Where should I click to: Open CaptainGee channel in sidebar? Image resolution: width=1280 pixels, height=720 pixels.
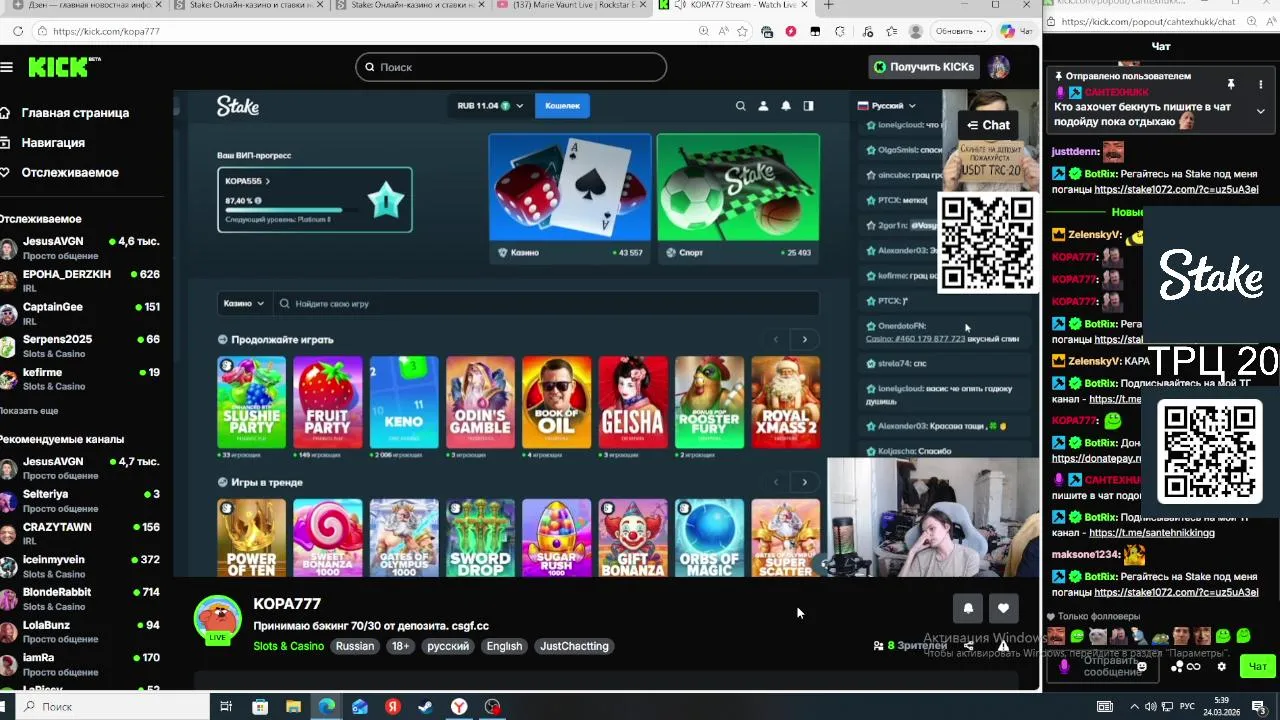(80, 313)
